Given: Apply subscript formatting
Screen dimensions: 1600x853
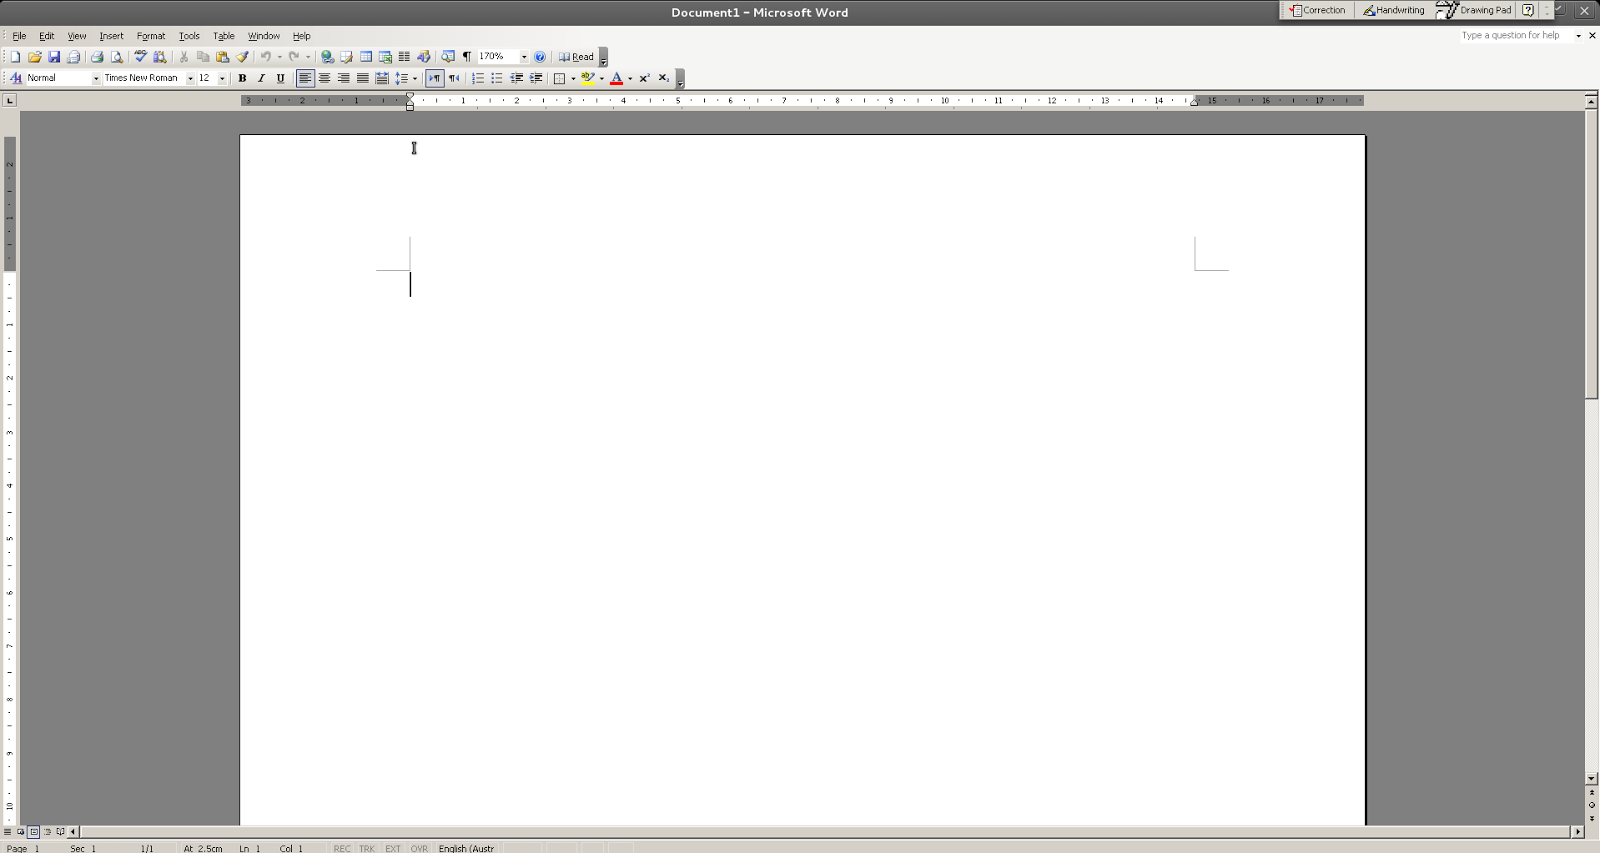Looking at the screenshot, I should coord(664,78).
